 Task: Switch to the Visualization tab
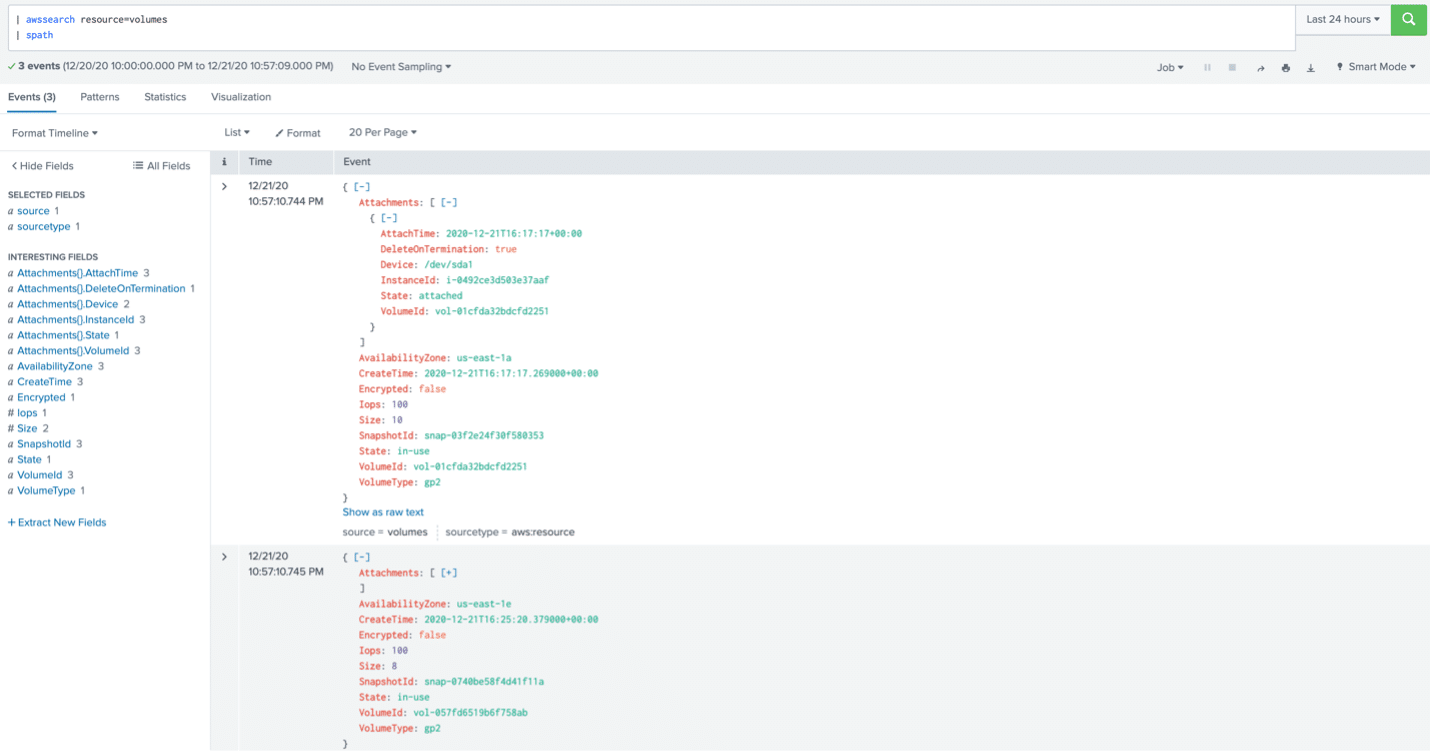tap(241, 97)
